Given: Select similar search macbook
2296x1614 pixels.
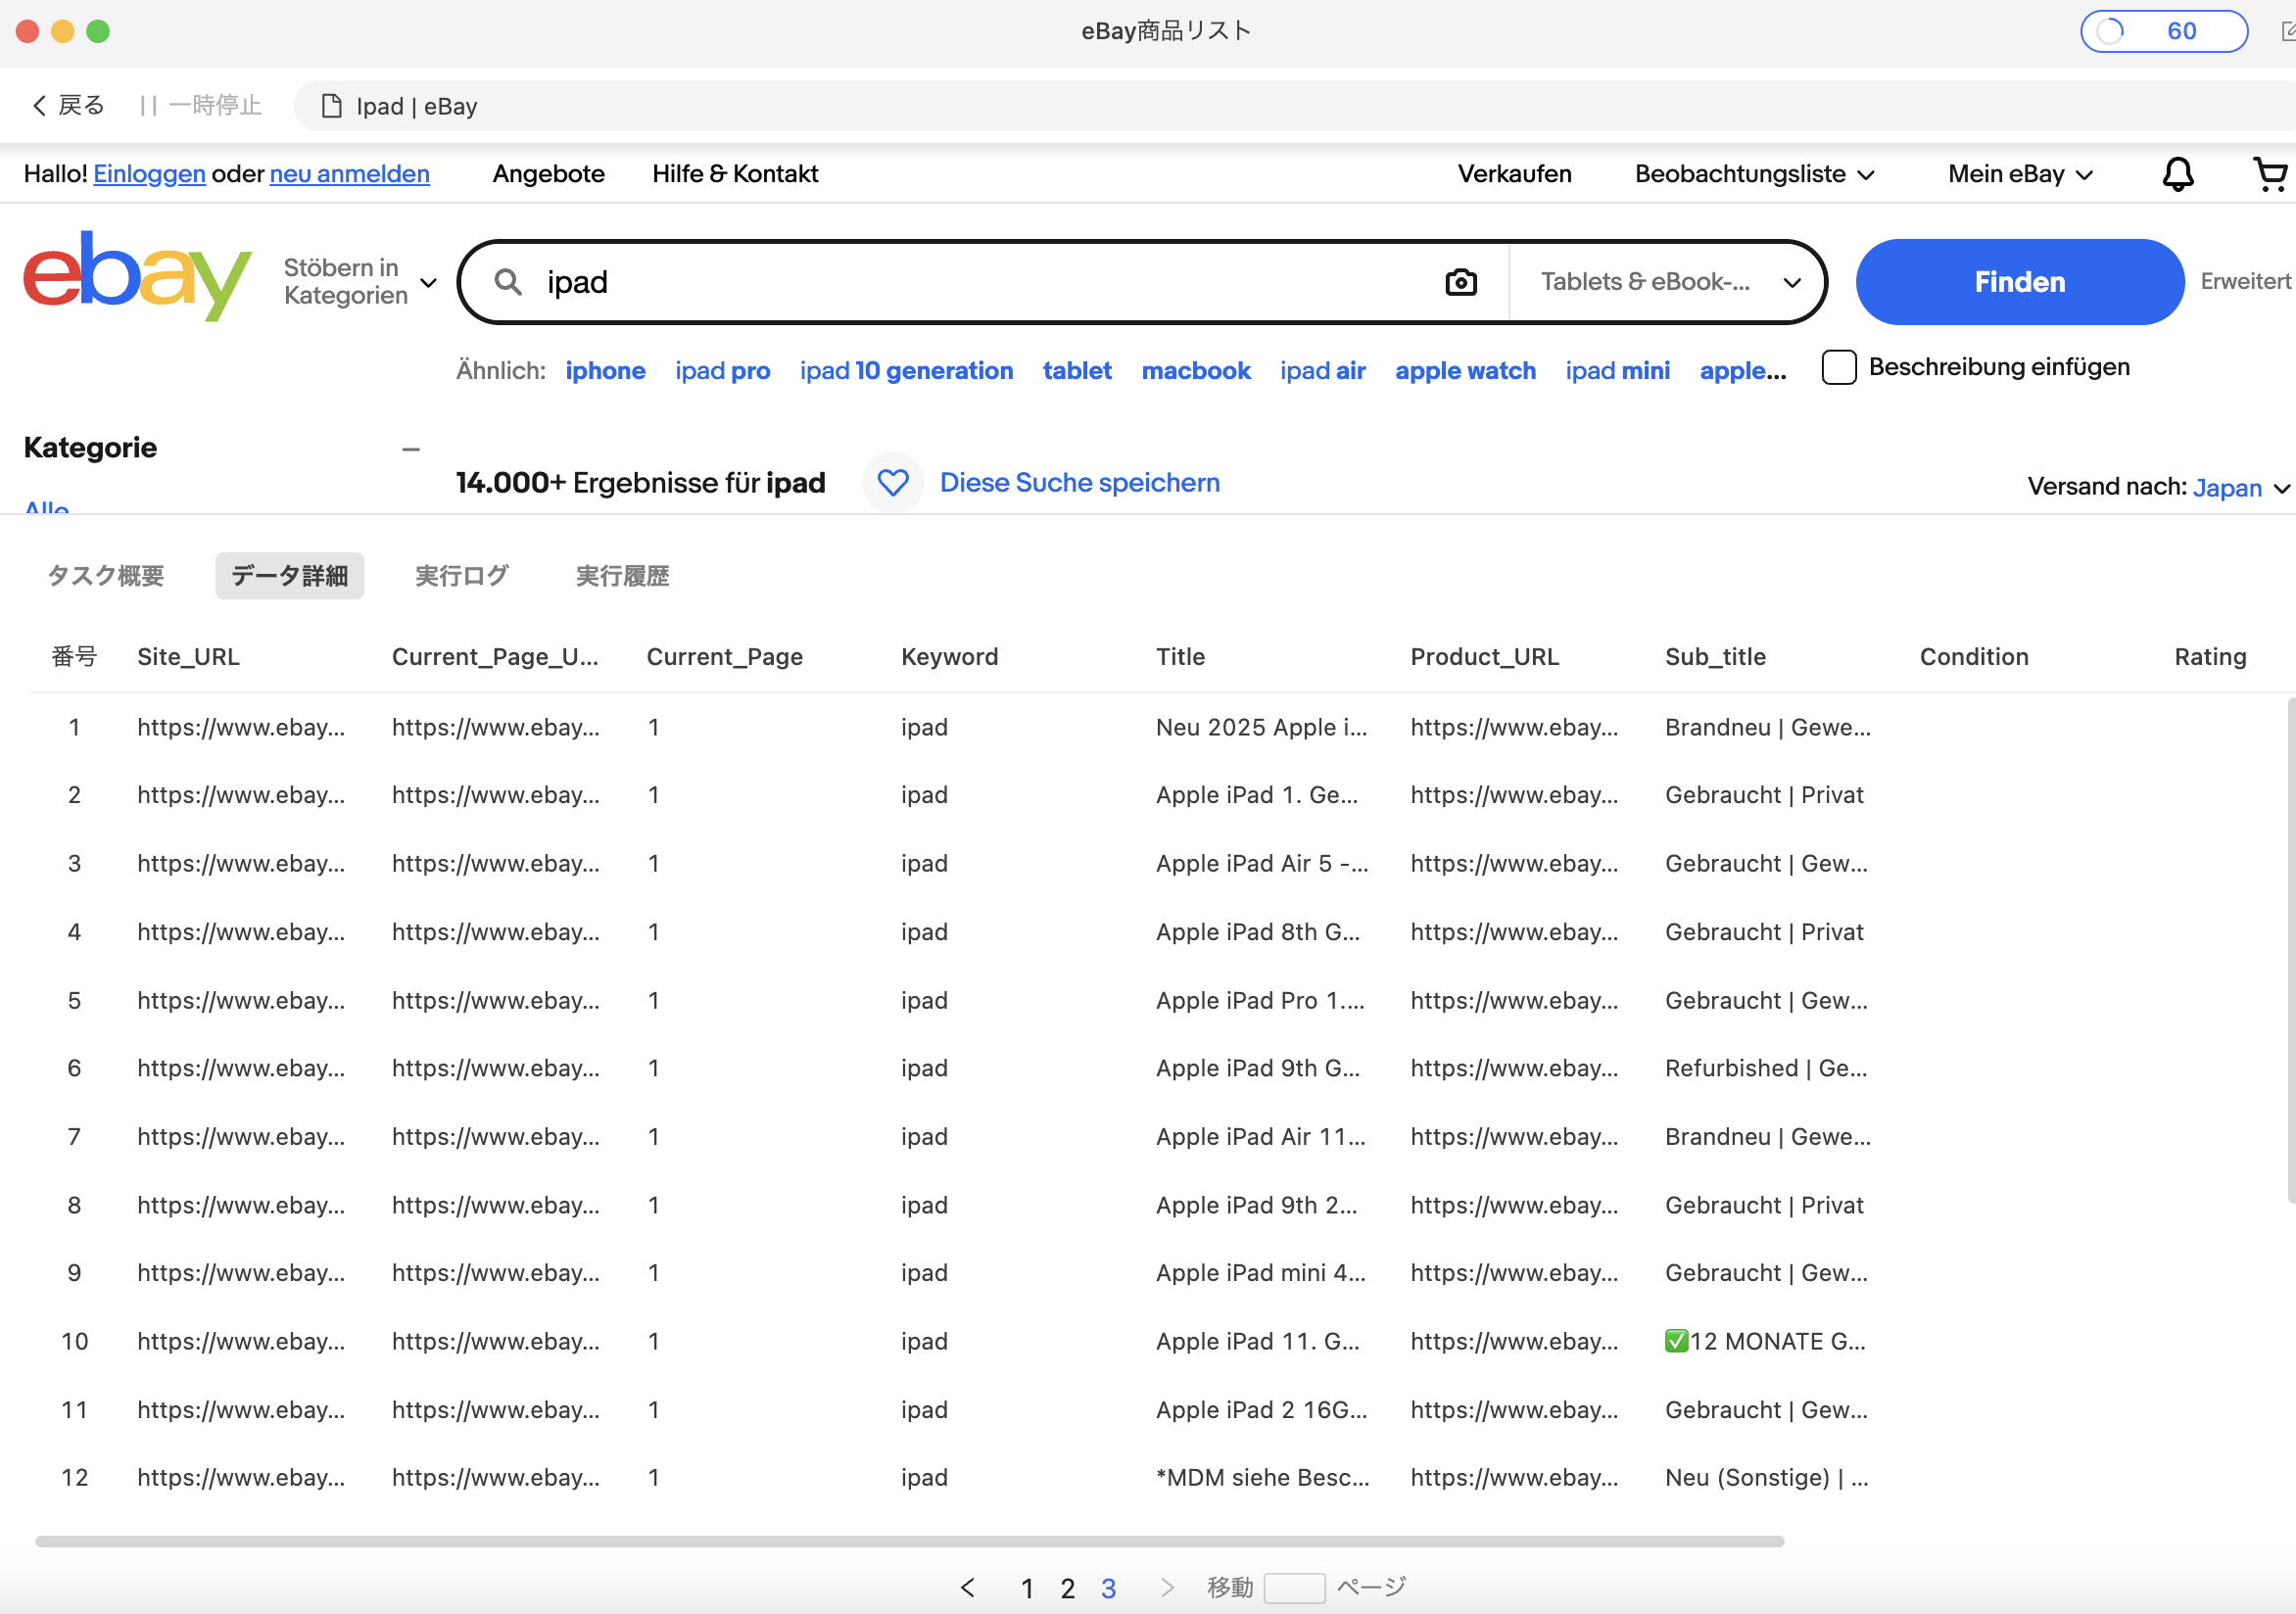Looking at the screenshot, I should click(x=1196, y=371).
